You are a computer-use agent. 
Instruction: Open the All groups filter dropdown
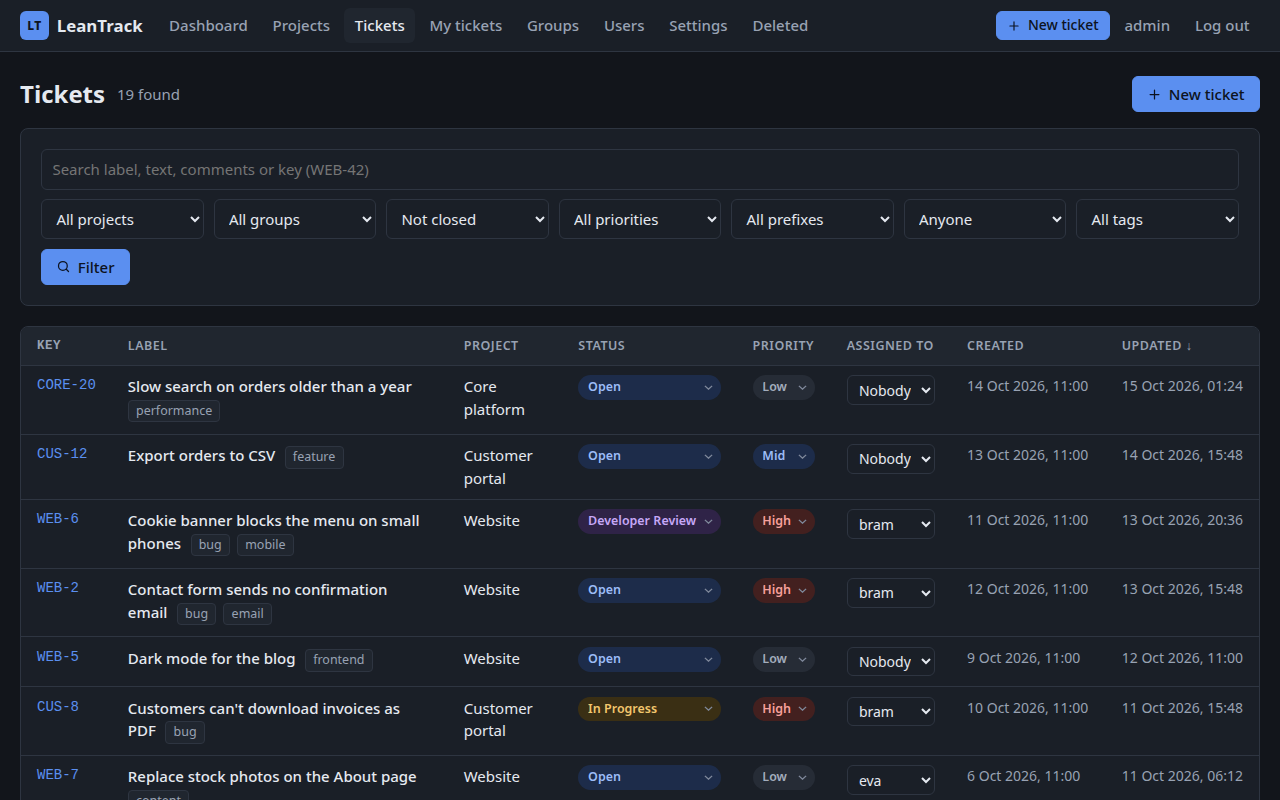click(x=295, y=220)
